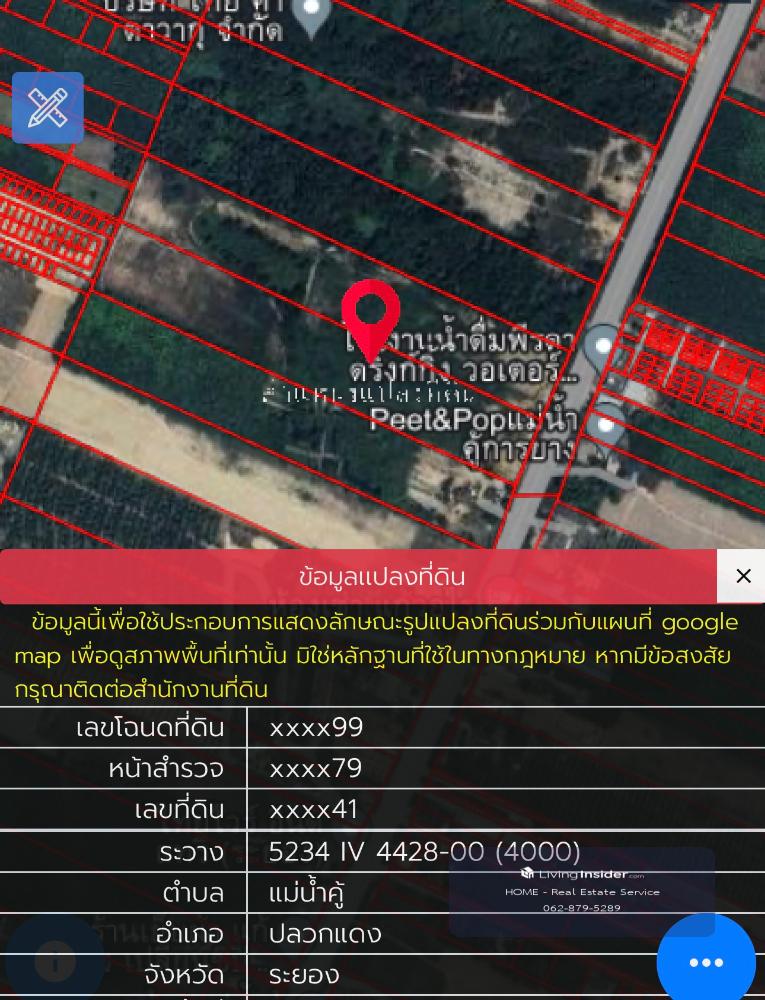Click the LivingInsider logo watermark
This screenshot has height=1000, width=765.
pos(582,874)
